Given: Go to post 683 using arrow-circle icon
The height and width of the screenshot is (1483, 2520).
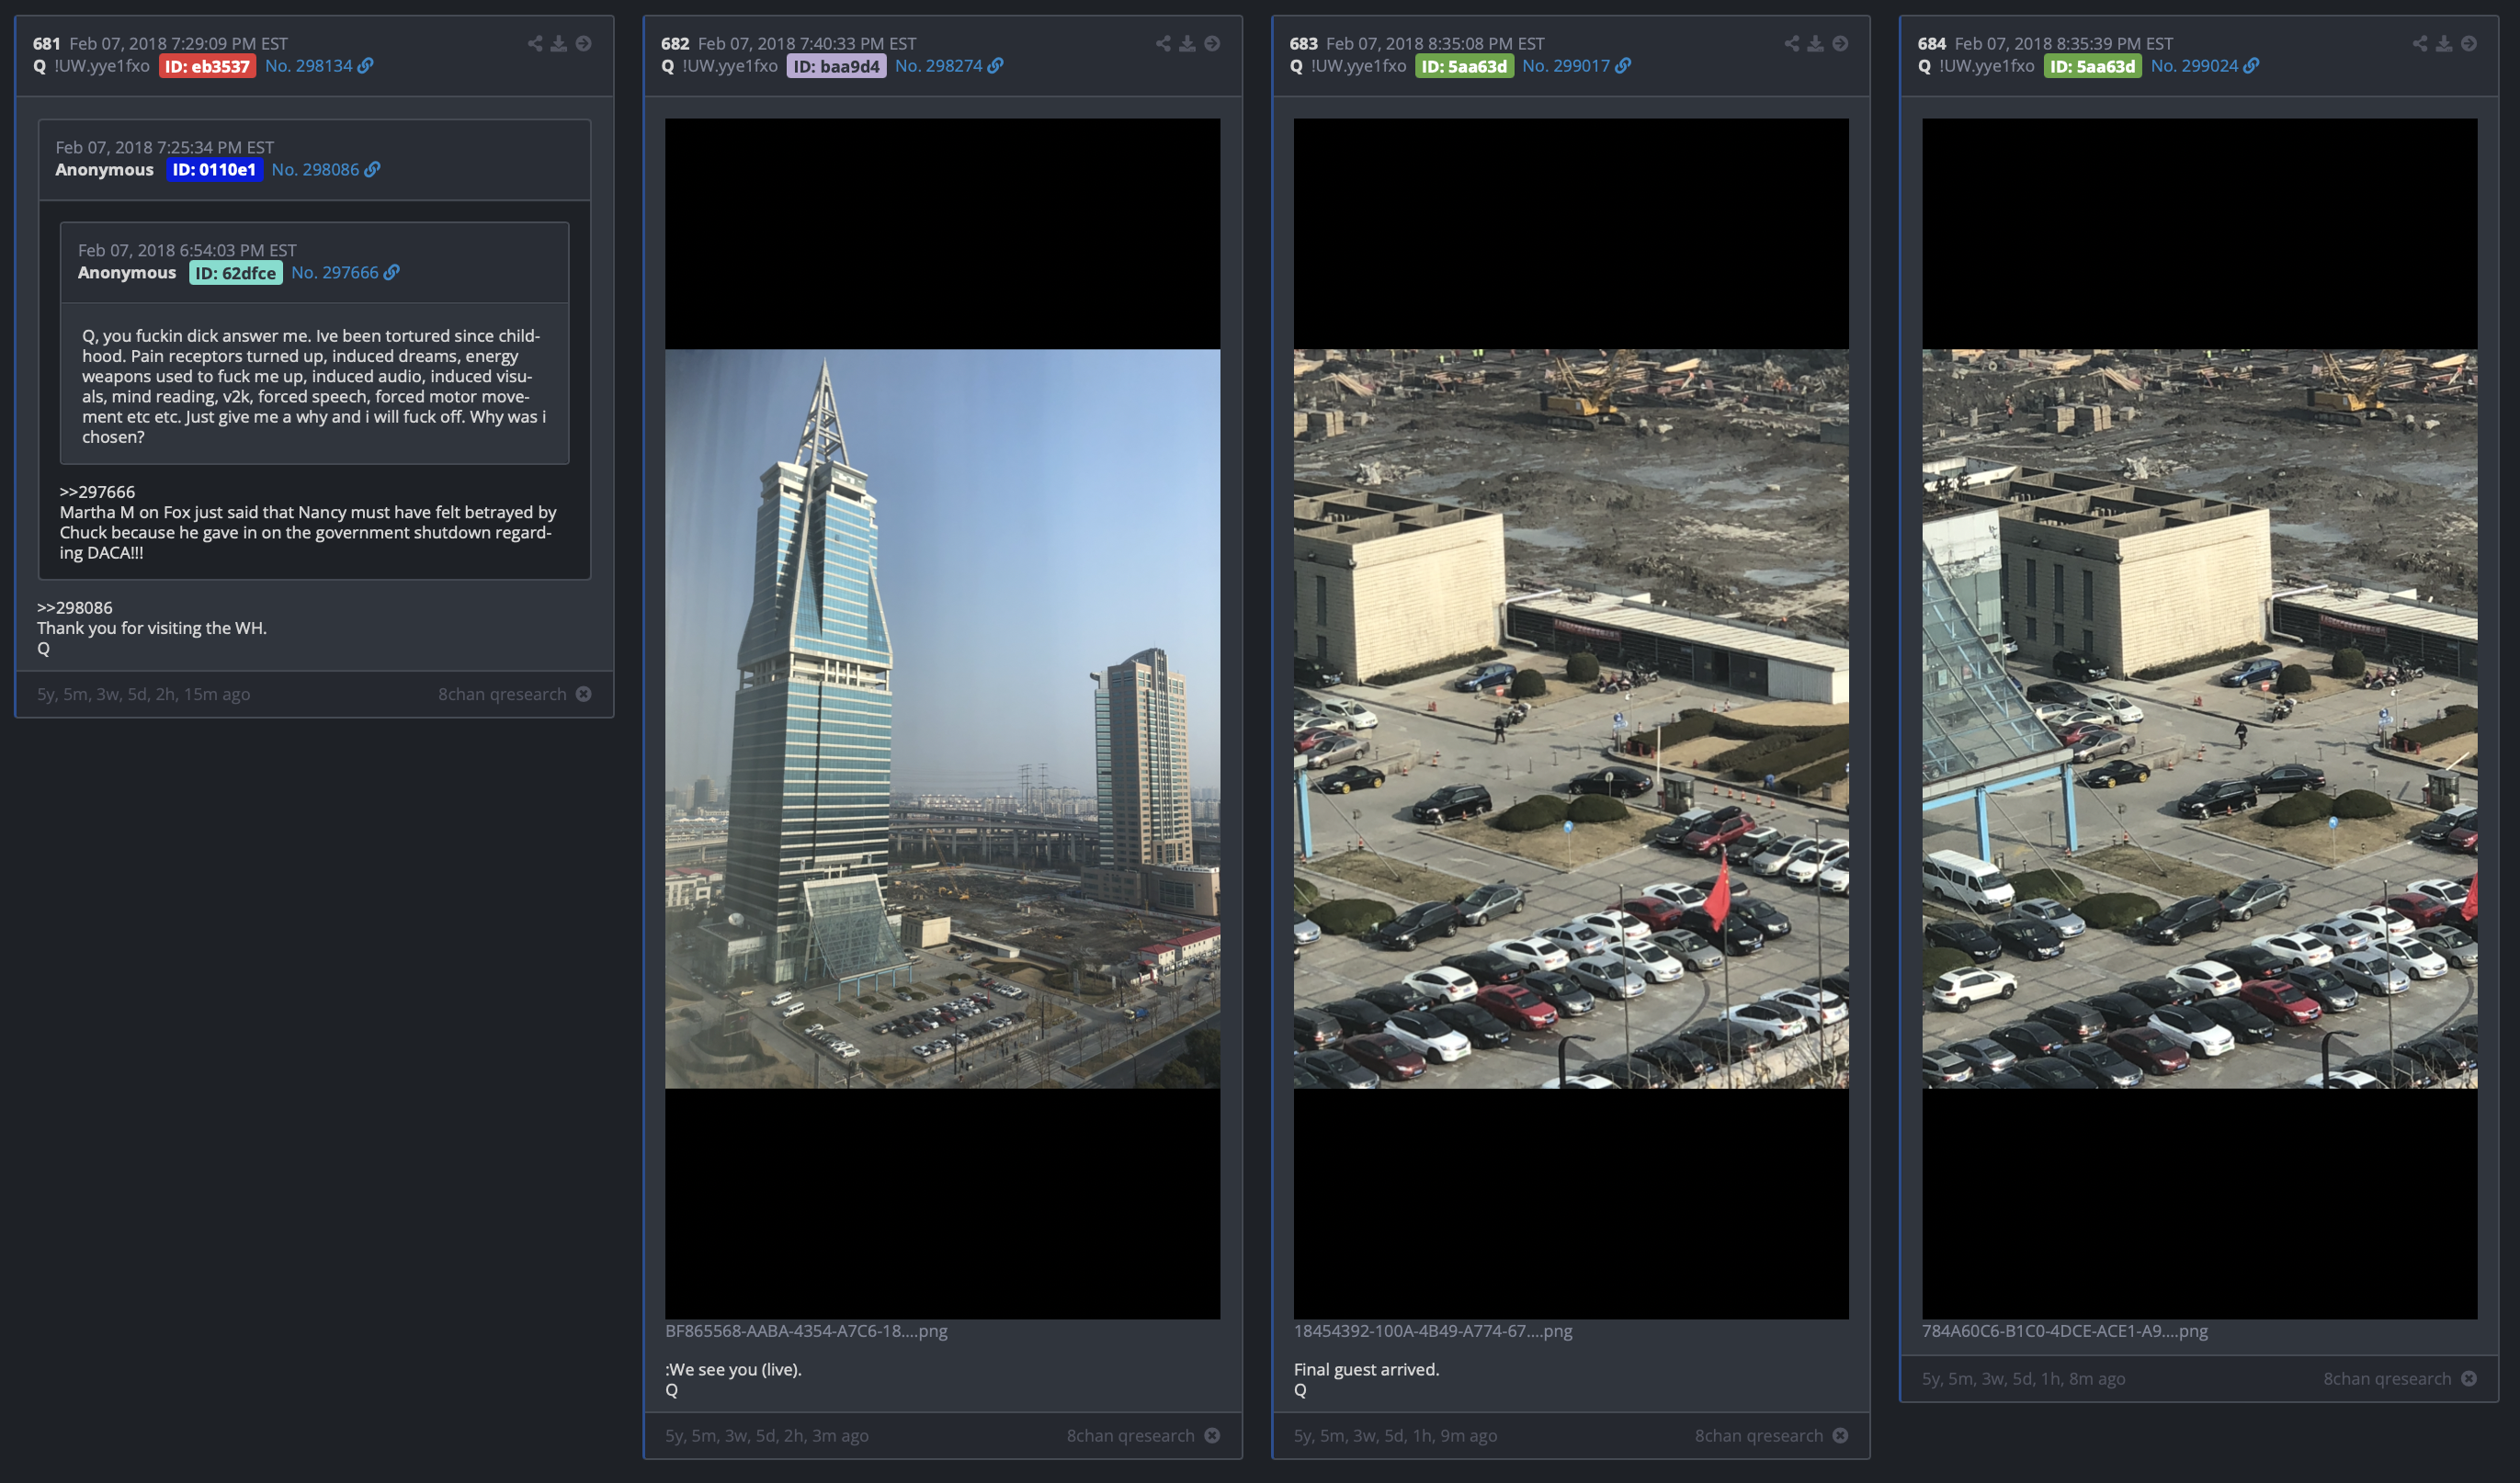Looking at the screenshot, I should click(1840, 43).
